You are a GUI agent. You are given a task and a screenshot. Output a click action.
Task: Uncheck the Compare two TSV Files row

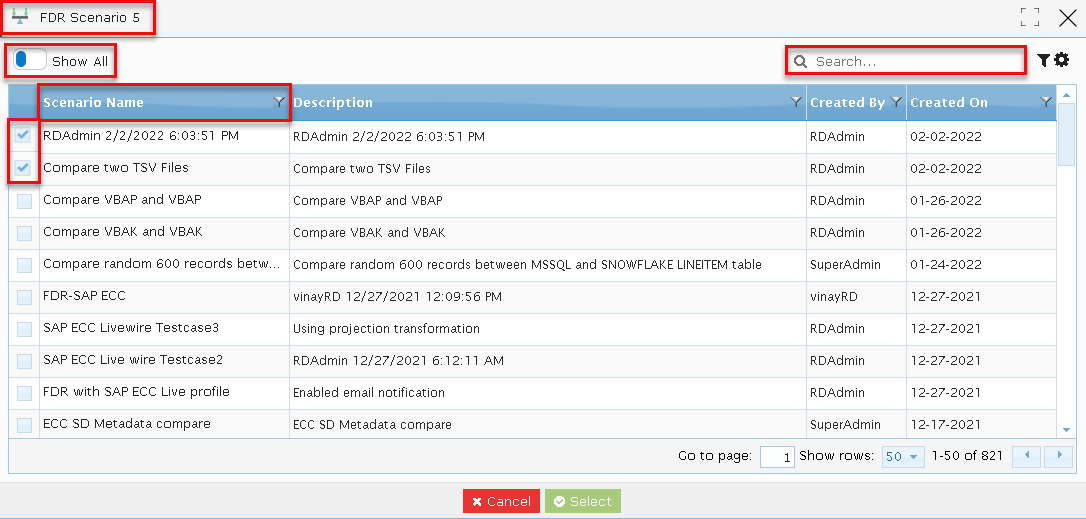pos(24,168)
